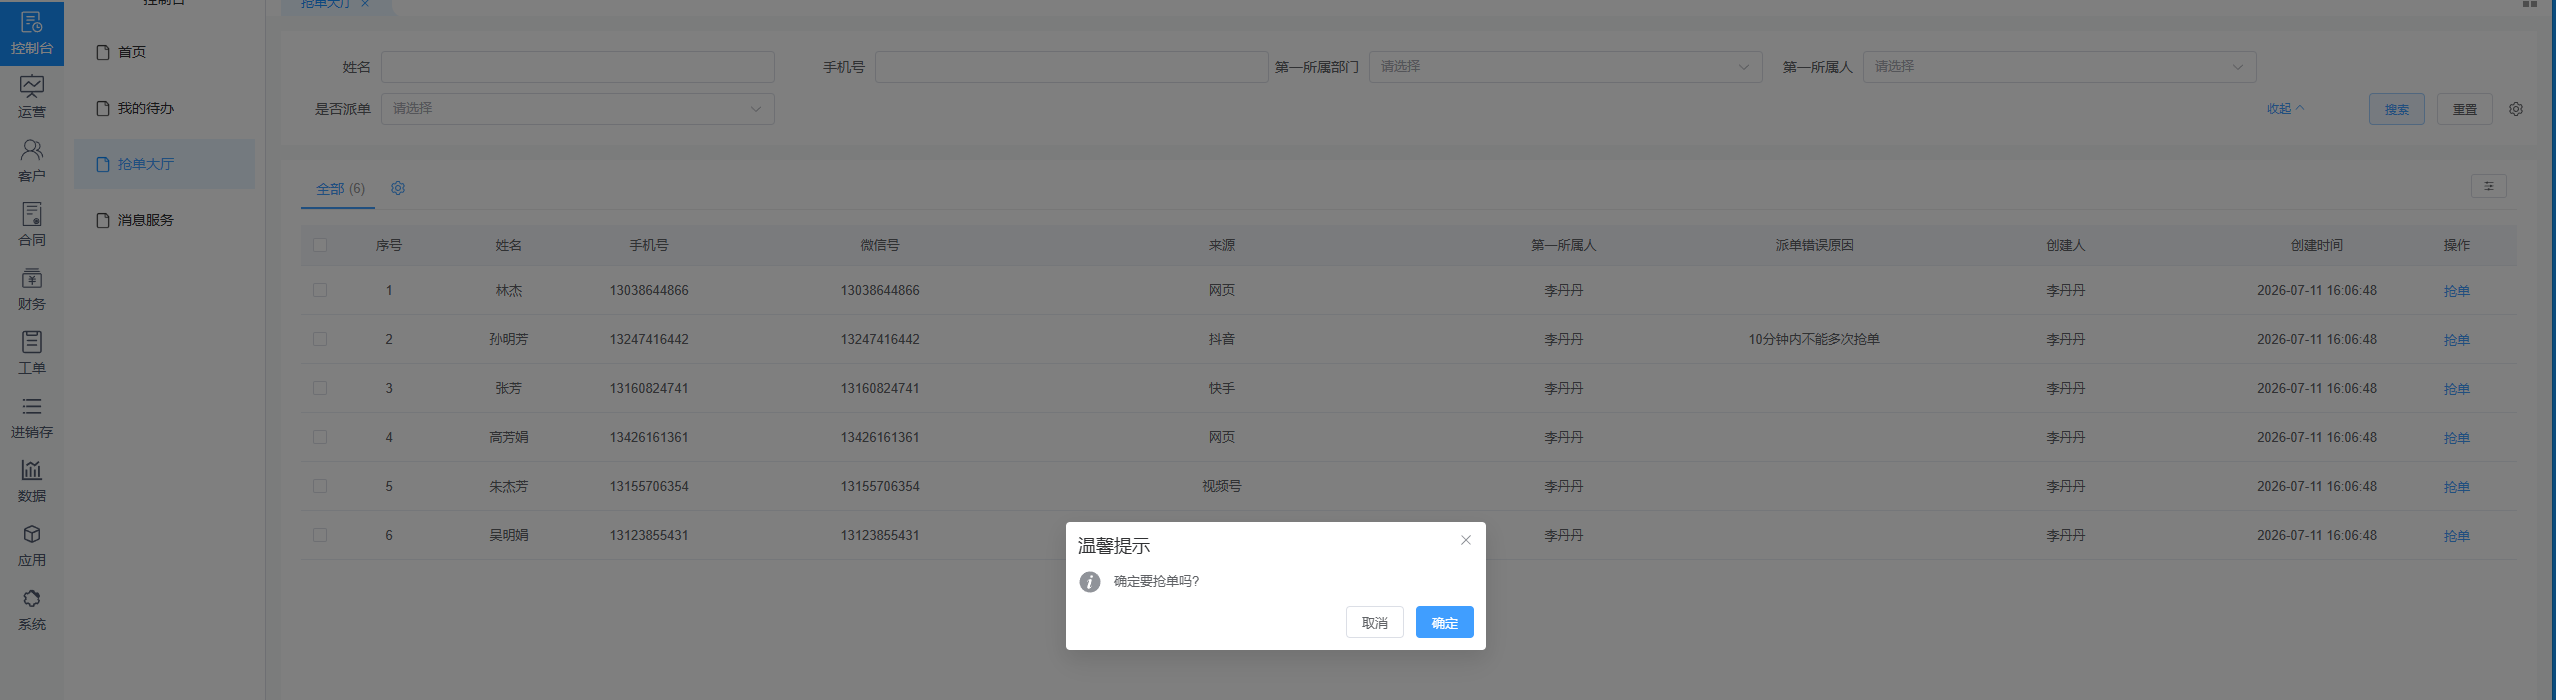Check the row checkbox for 张芳
Screen dimensions: 2556x700
pos(320,388)
